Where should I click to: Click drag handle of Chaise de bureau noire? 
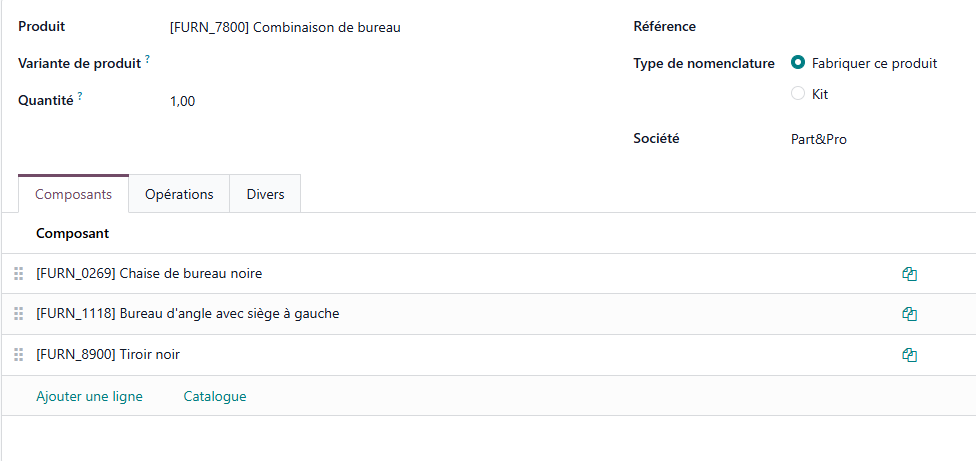18,274
